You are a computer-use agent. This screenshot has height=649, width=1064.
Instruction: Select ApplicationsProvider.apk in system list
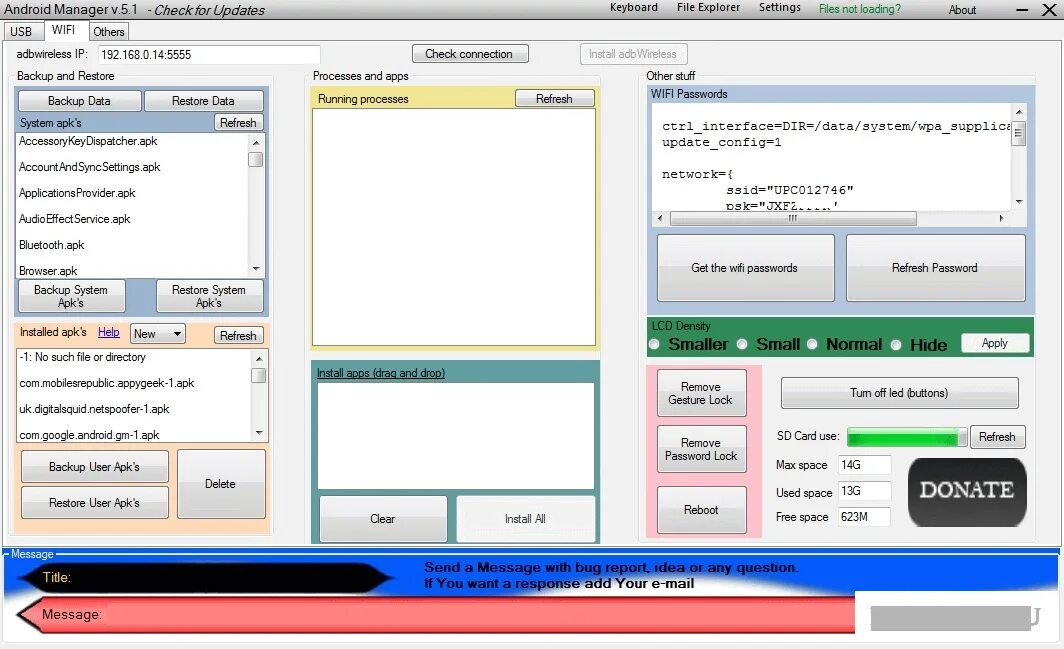coord(77,193)
